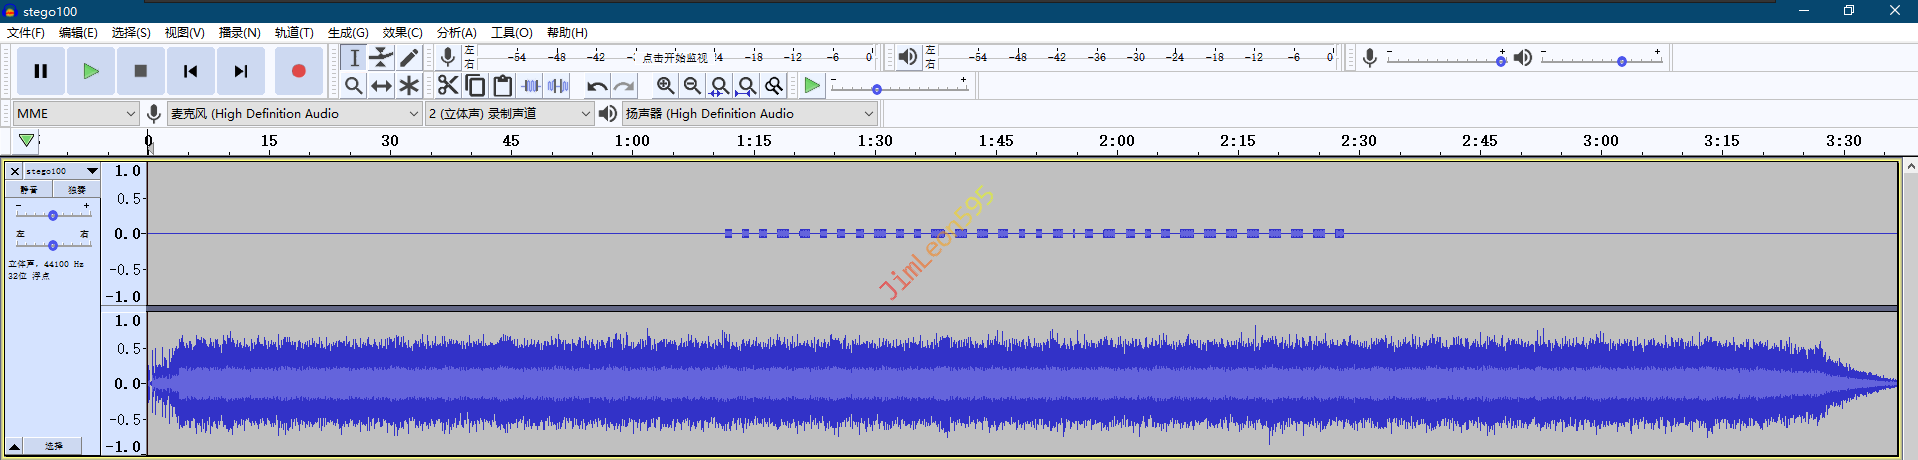Select the Multi-tool asterisk icon
Image resolution: width=1918 pixels, height=460 pixels.
pyautogui.click(x=409, y=86)
